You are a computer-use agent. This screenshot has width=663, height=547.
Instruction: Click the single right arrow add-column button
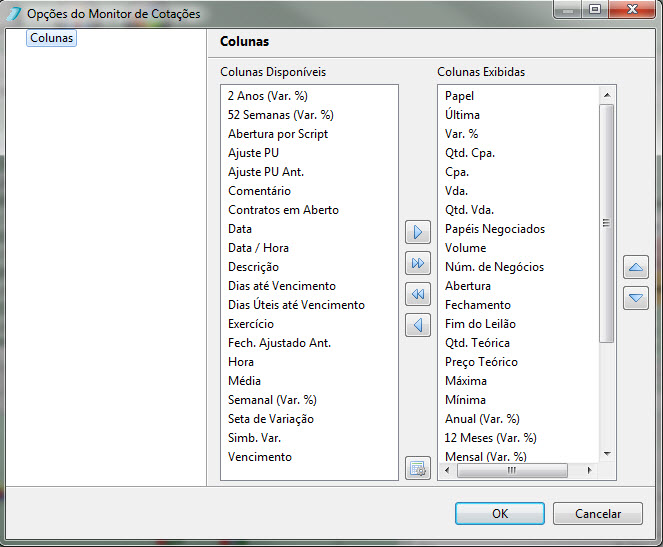click(418, 232)
